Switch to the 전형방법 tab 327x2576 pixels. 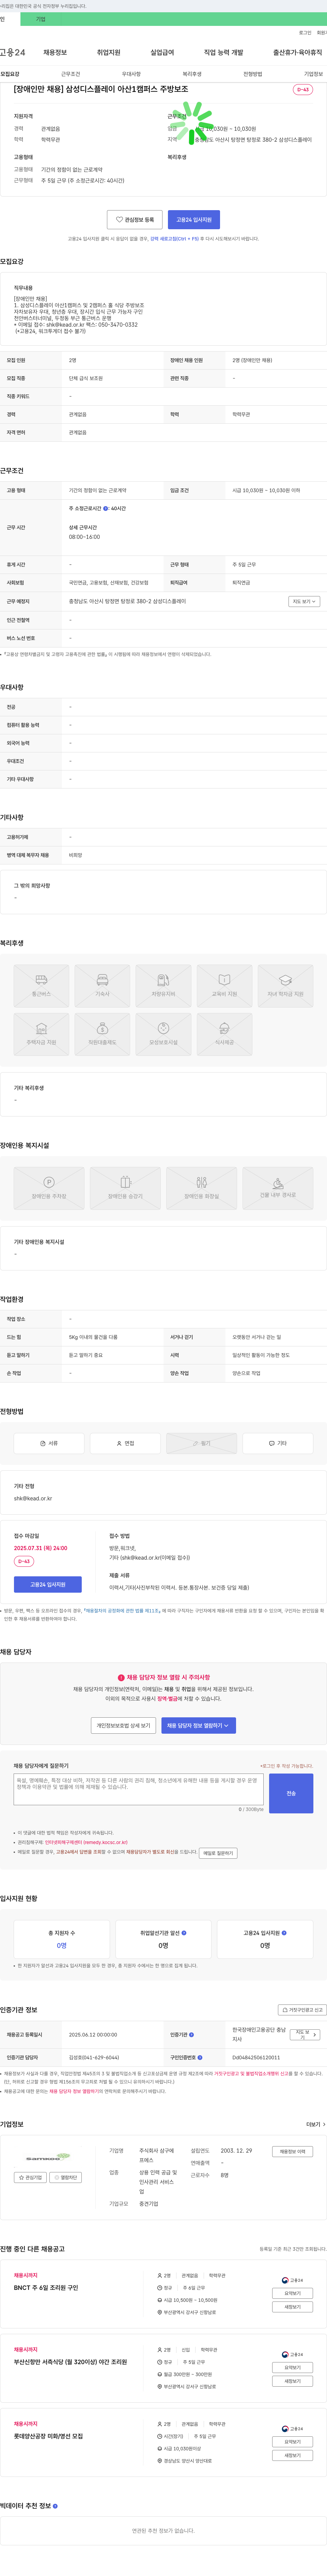click(x=253, y=74)
